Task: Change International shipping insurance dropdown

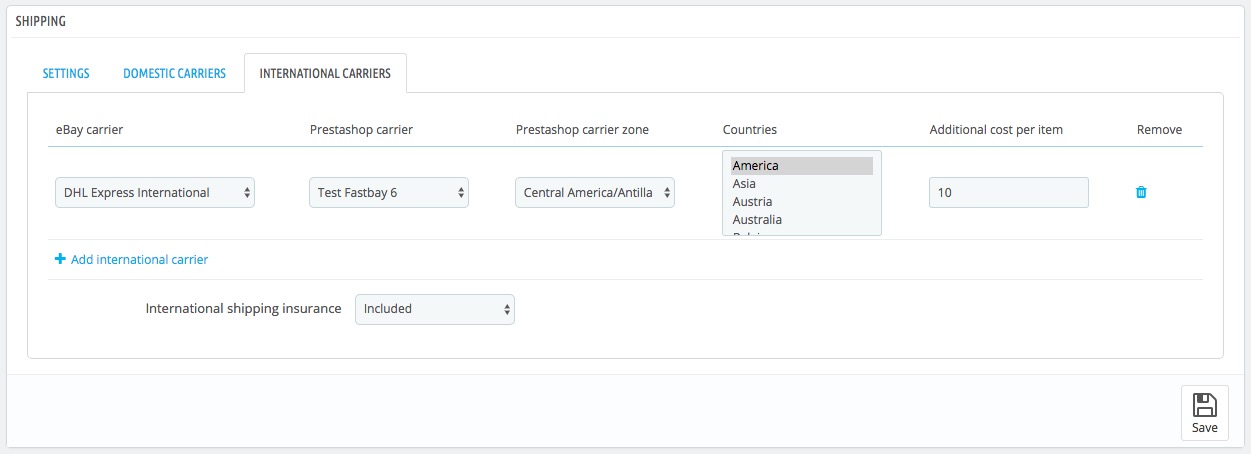Action: tap(435, 309)
